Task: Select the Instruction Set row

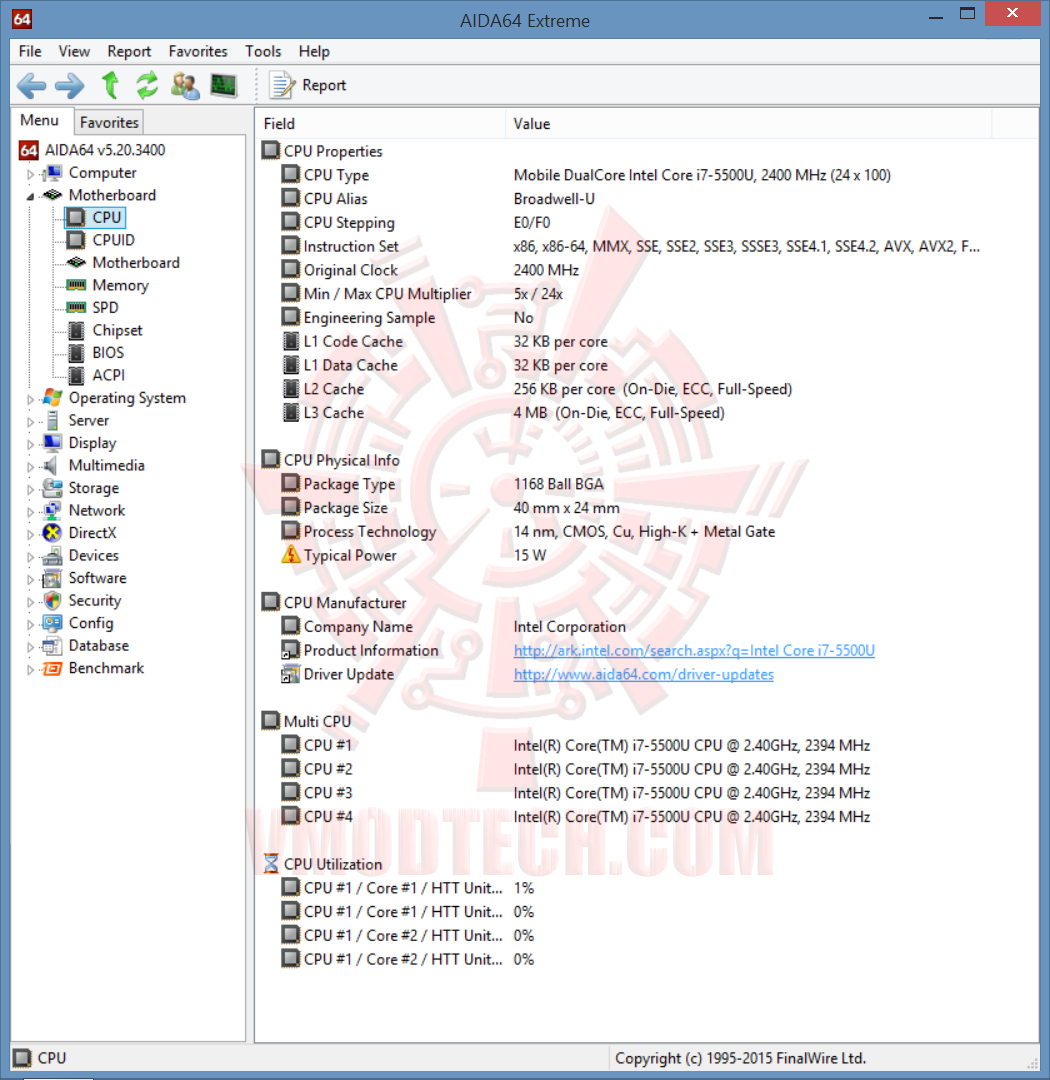Action: pos(646,246)
